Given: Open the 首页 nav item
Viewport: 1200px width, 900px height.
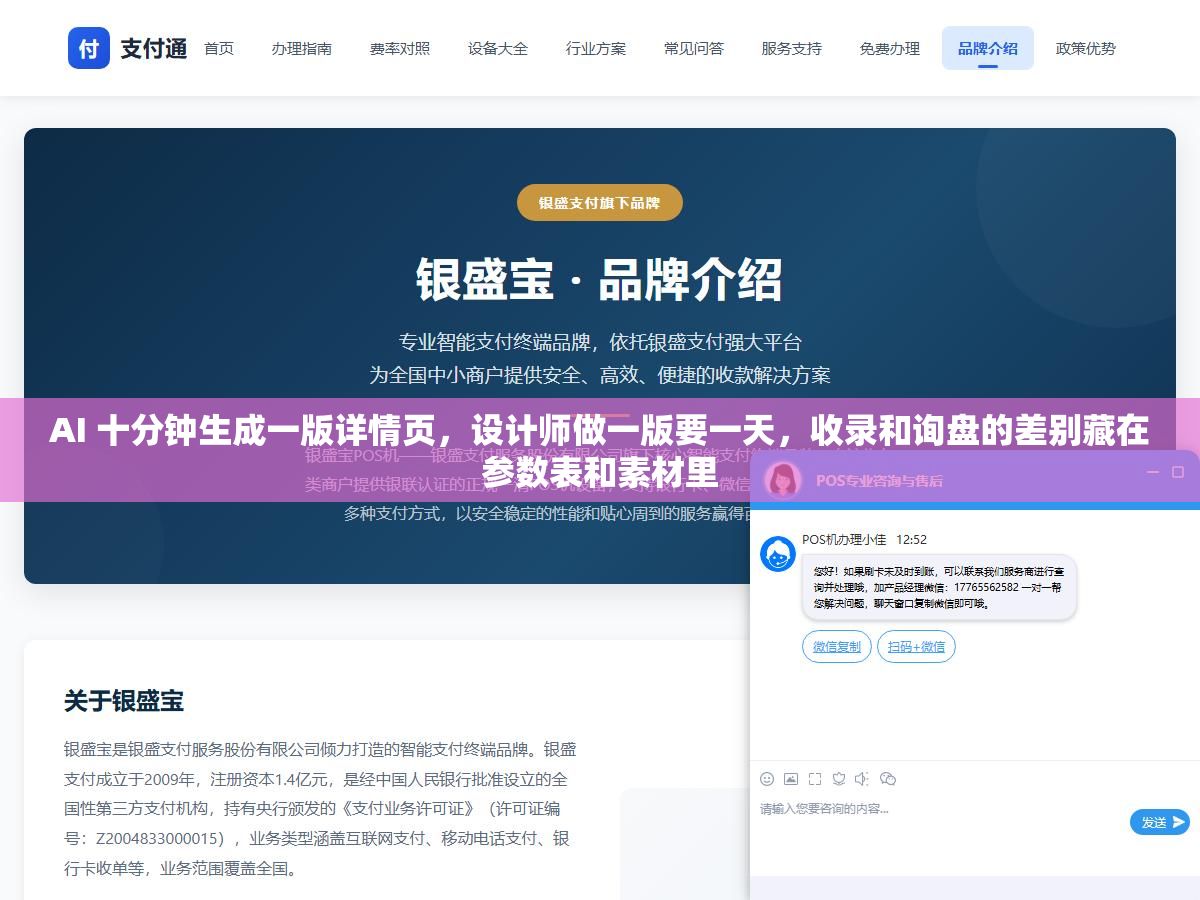Looking at the screenshot, I should 219,48.
